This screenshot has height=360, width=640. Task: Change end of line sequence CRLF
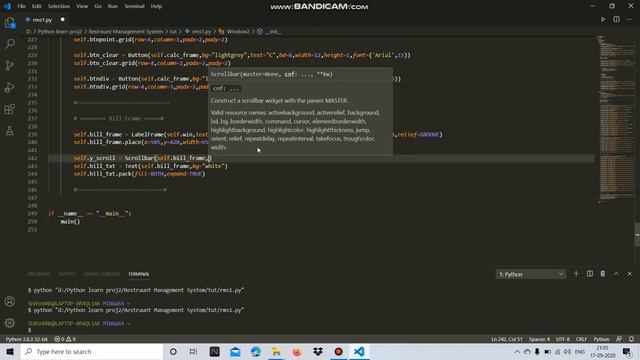[581, 339]
